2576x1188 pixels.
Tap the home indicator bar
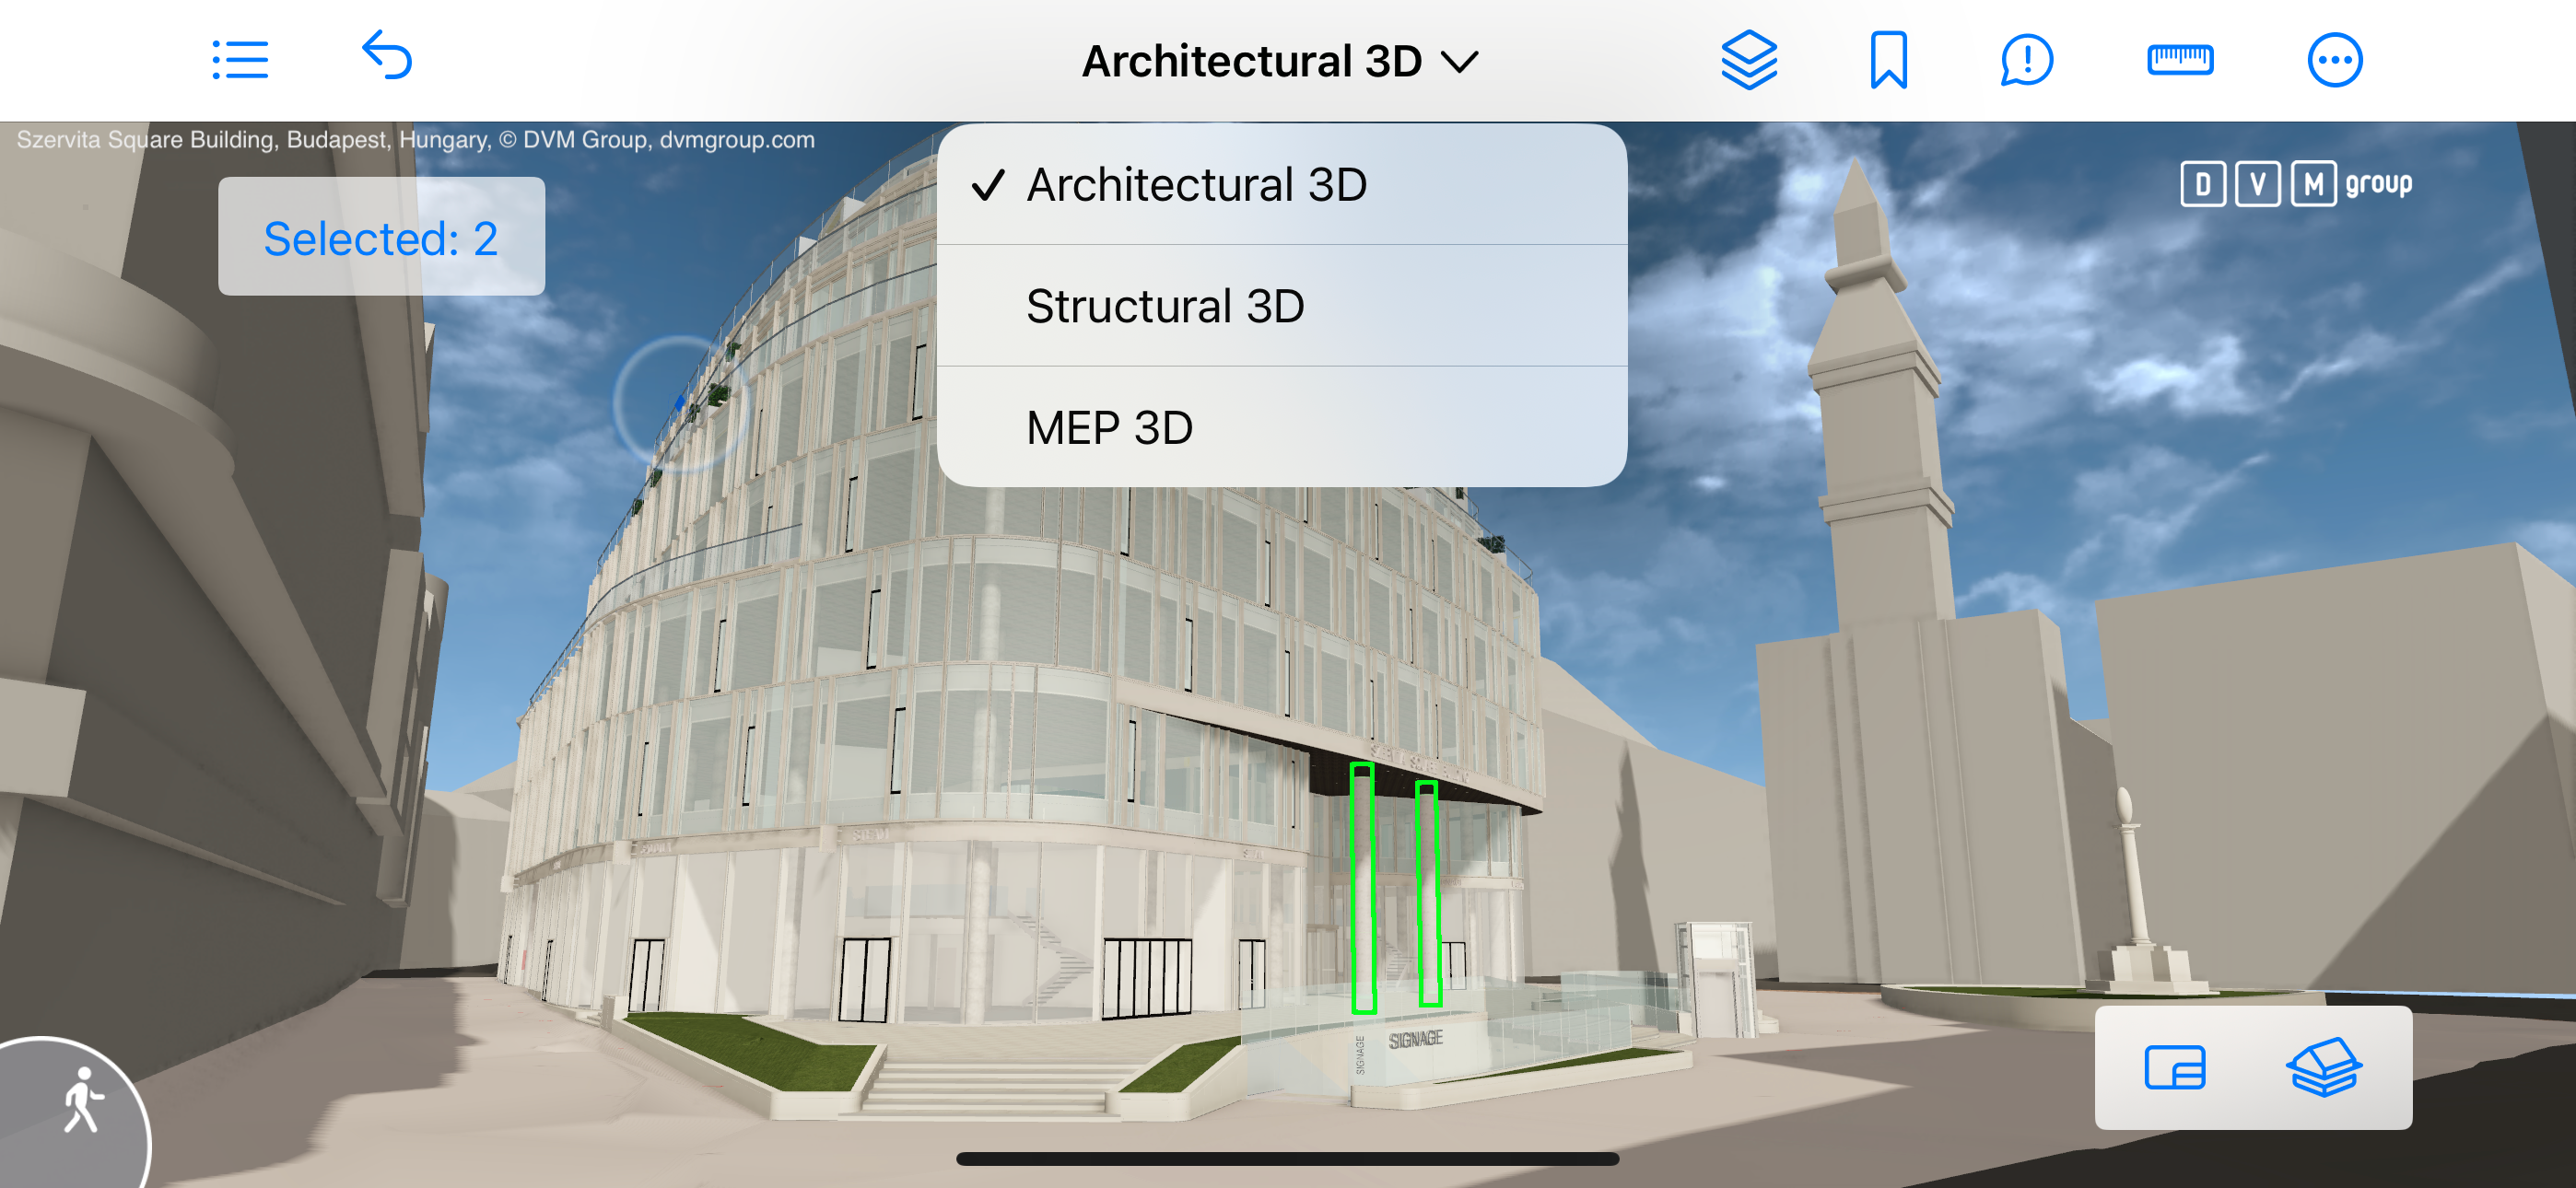(1287, 1158)
